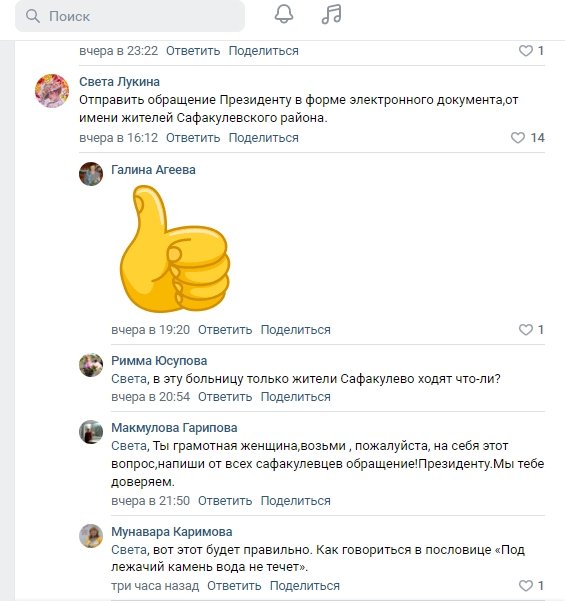Open the music note icon
565x601 pixels.
(x=331, y=15)
